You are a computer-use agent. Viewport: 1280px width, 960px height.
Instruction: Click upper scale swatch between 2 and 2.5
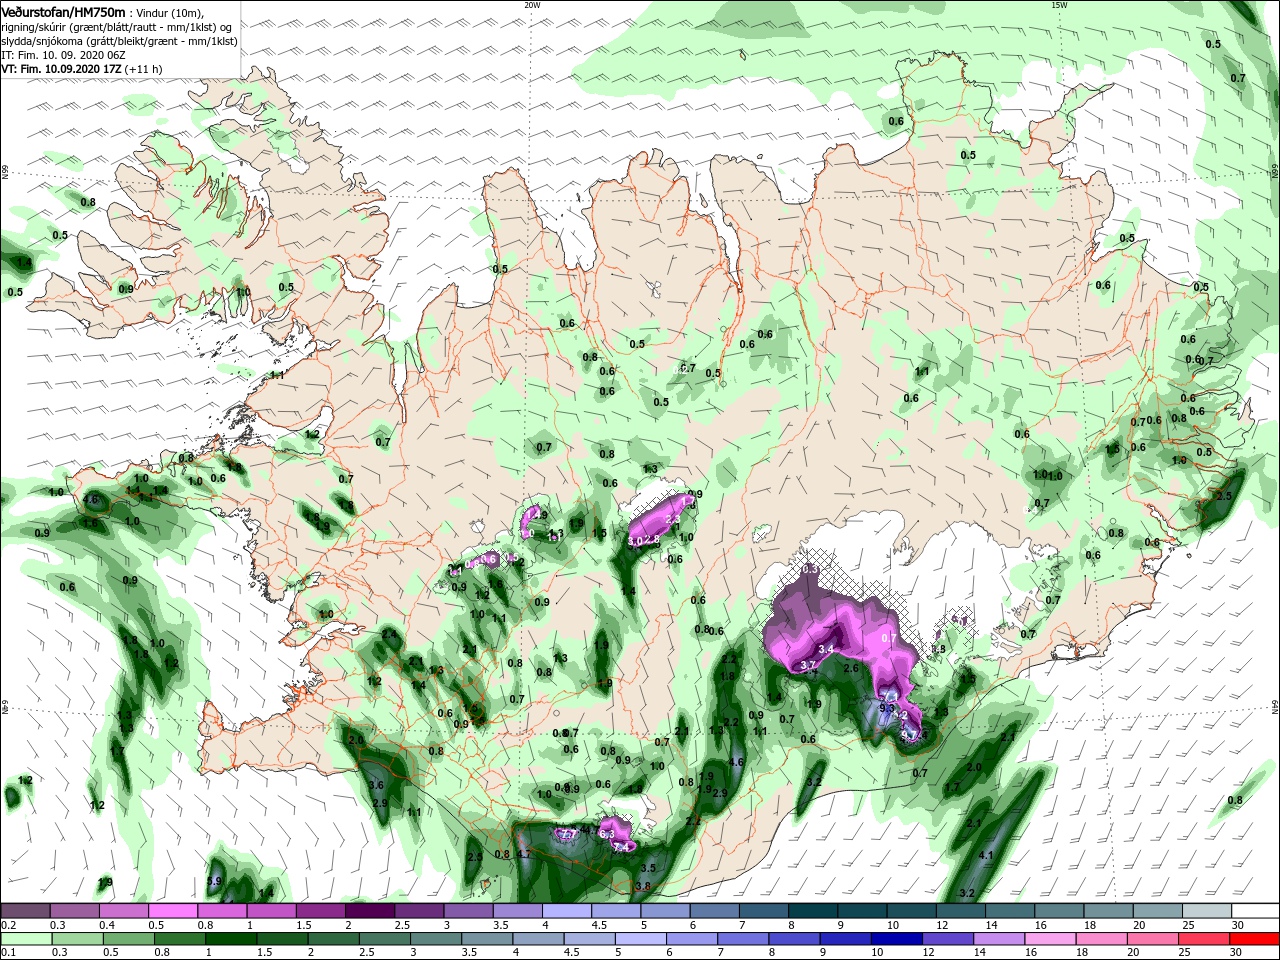(x=369, y=911)
